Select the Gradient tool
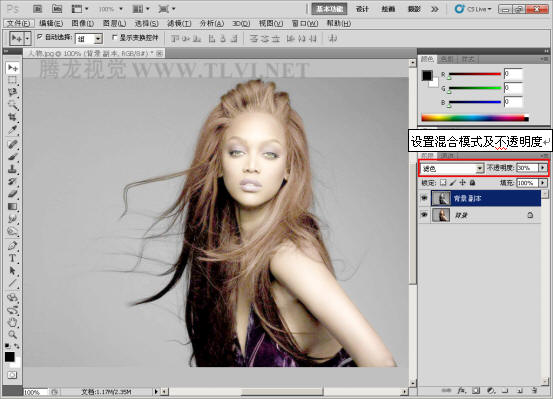This screenshot has width=553, height=399. (13, 206)
